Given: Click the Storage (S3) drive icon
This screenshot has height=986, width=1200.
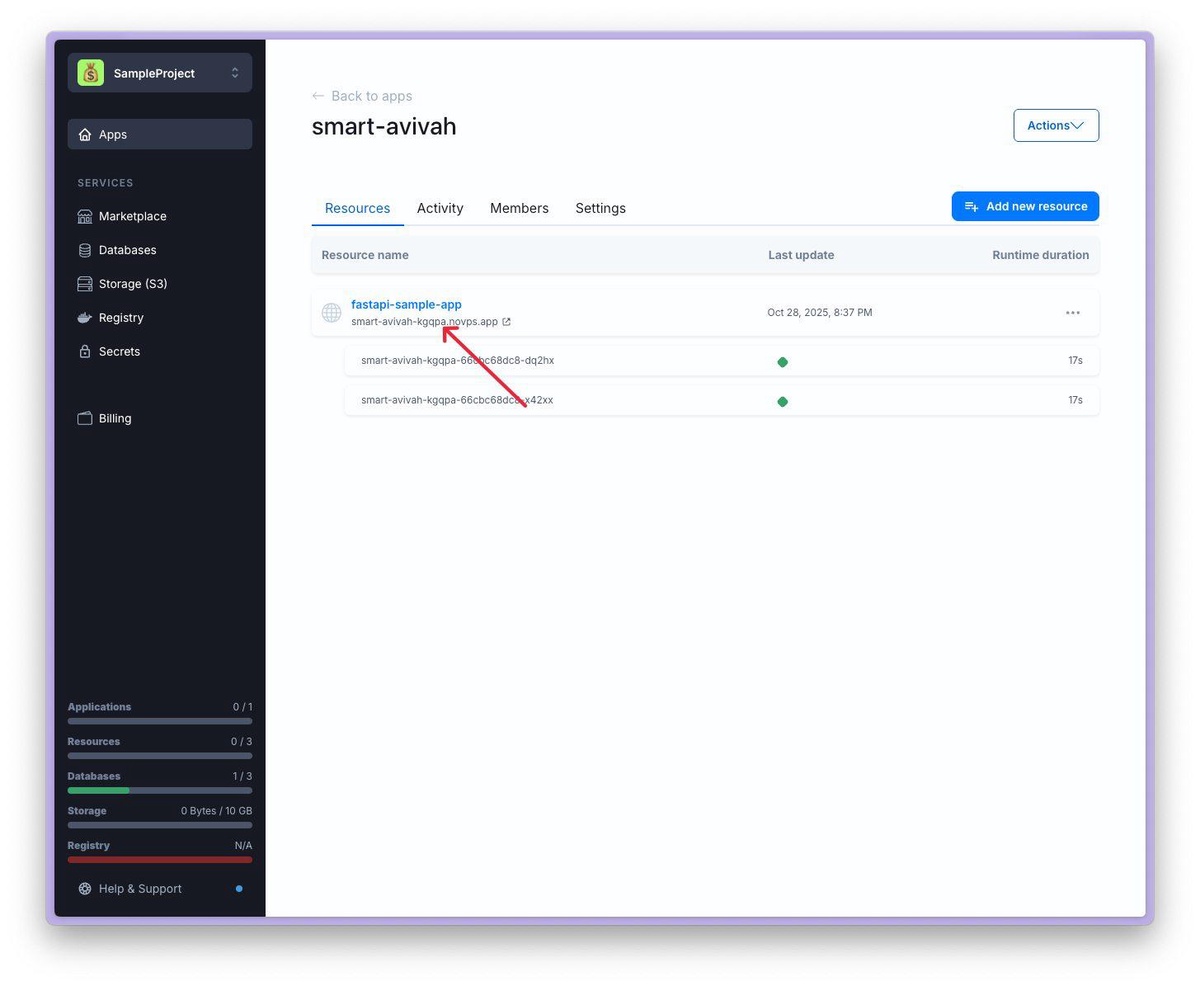Looking at the screenshot, I should coord(85,284).
